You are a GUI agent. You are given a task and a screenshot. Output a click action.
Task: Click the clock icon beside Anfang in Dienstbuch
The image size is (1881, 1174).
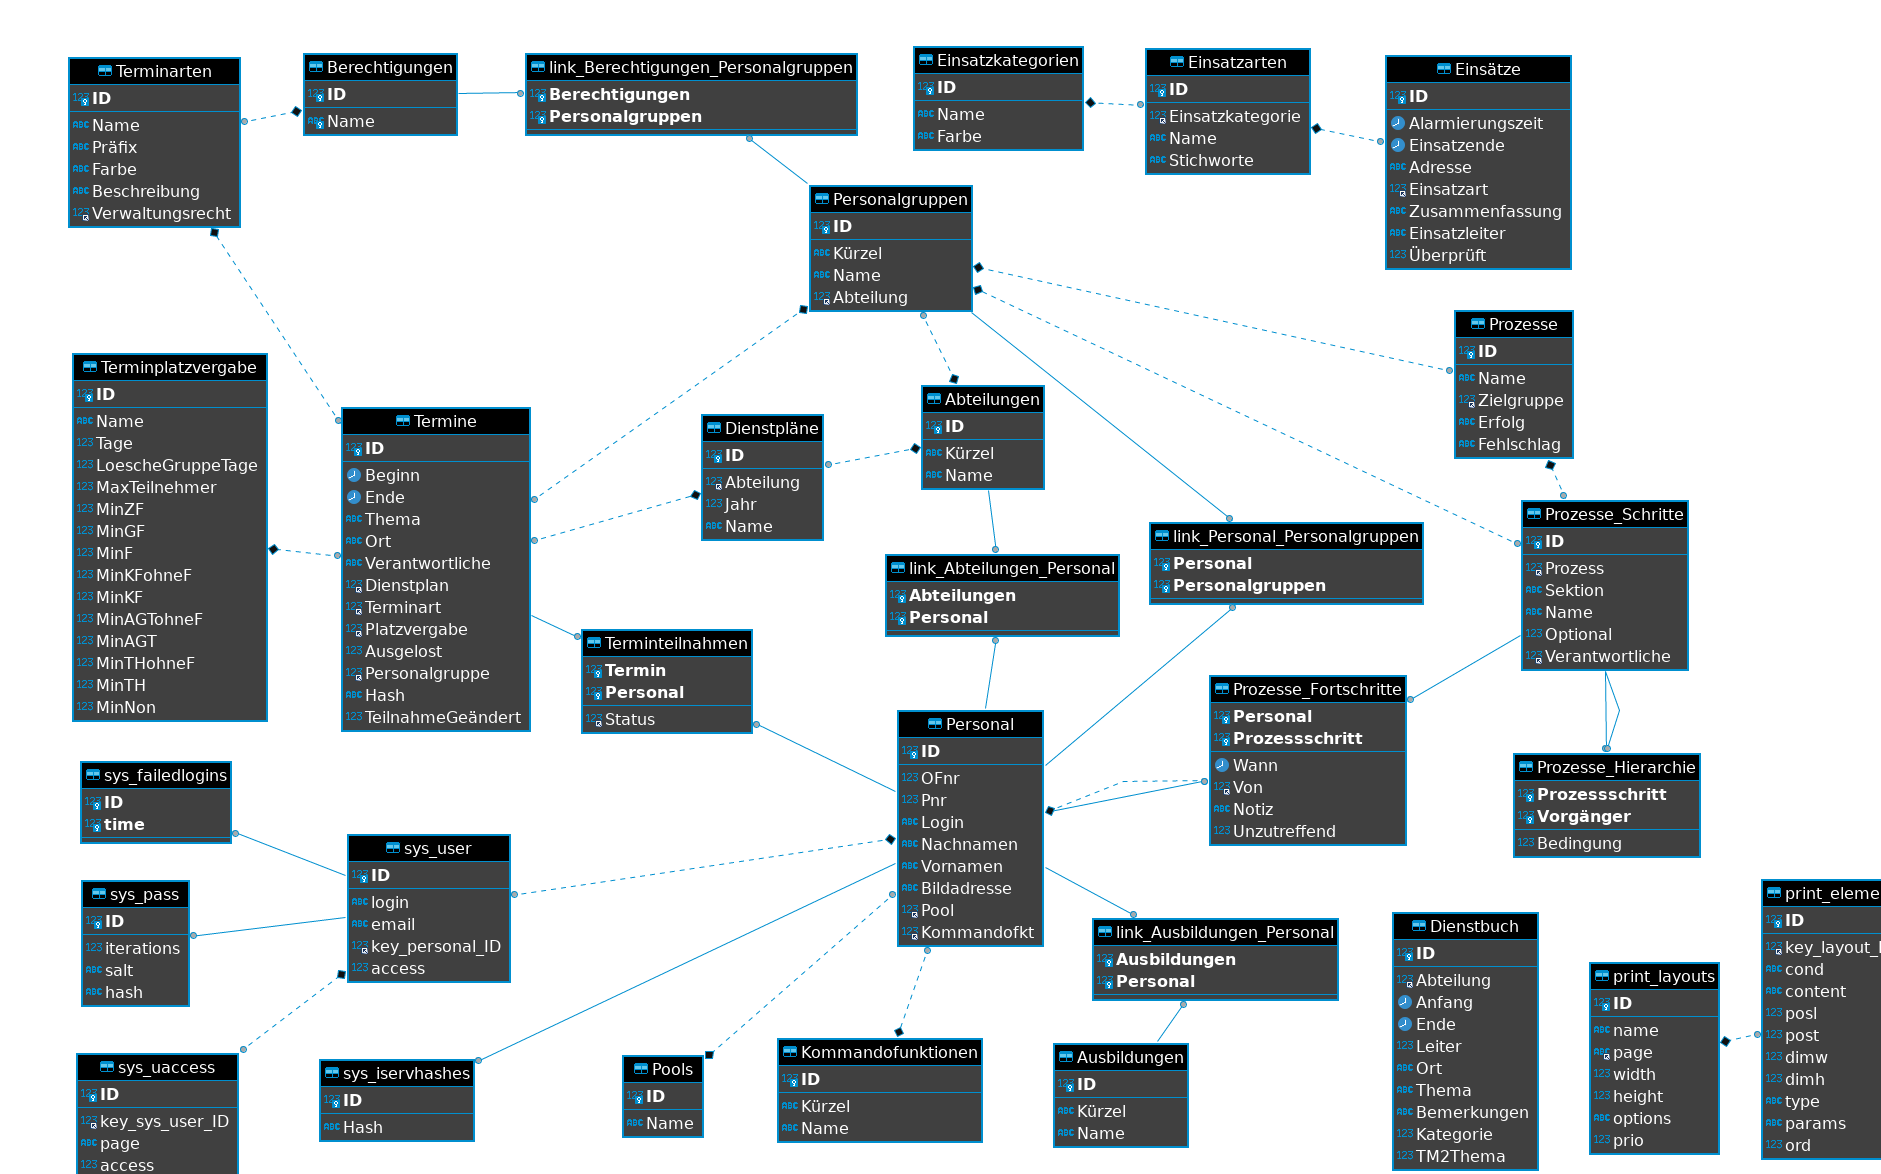pos(1405,1002)
